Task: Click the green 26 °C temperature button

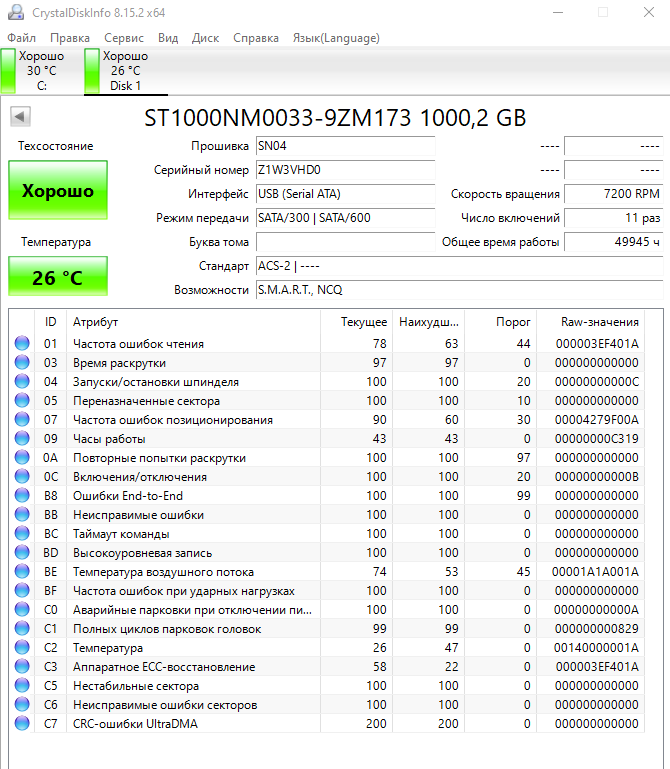Action: [x=58, y=276]
